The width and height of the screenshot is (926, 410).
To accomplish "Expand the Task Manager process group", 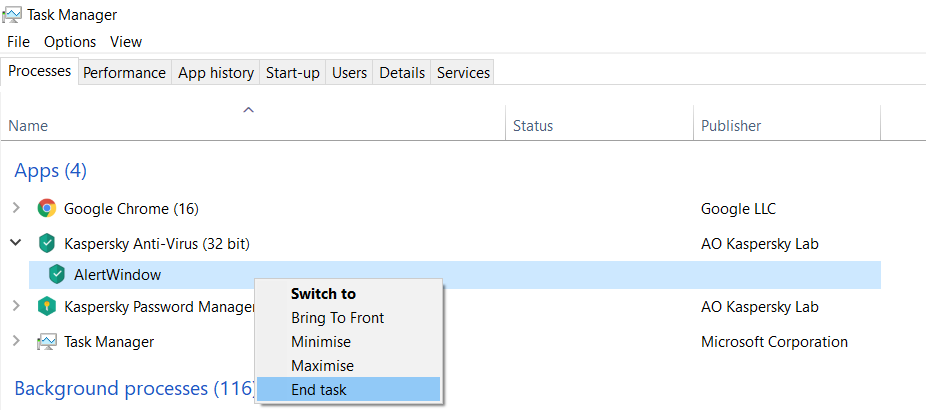I will pos(16,342).
